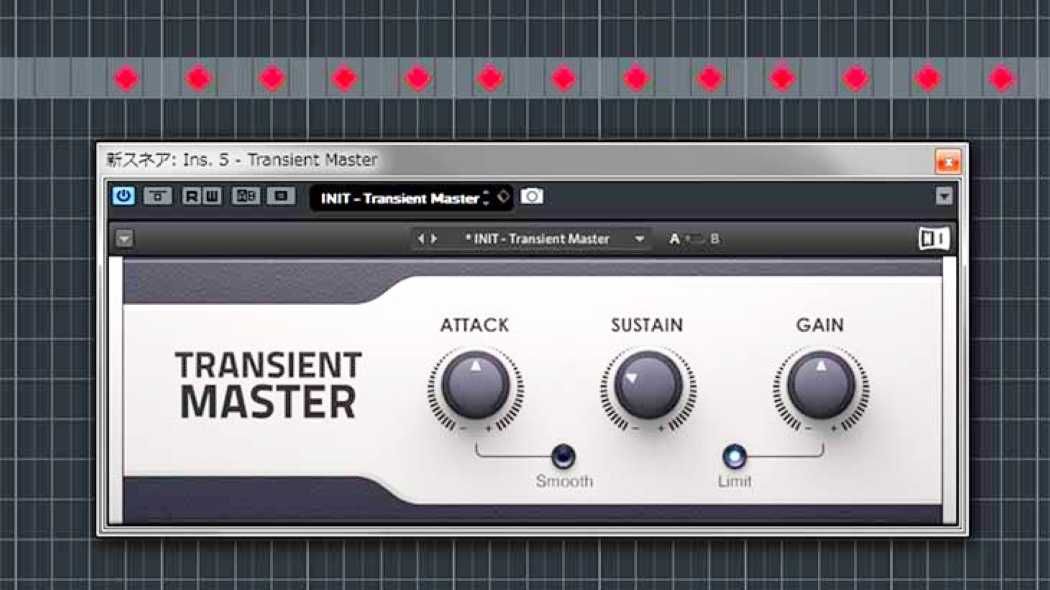The image size is (1050, 590).
Task: Click the preset management diamond icon
Action: click(x=504, y=197)
